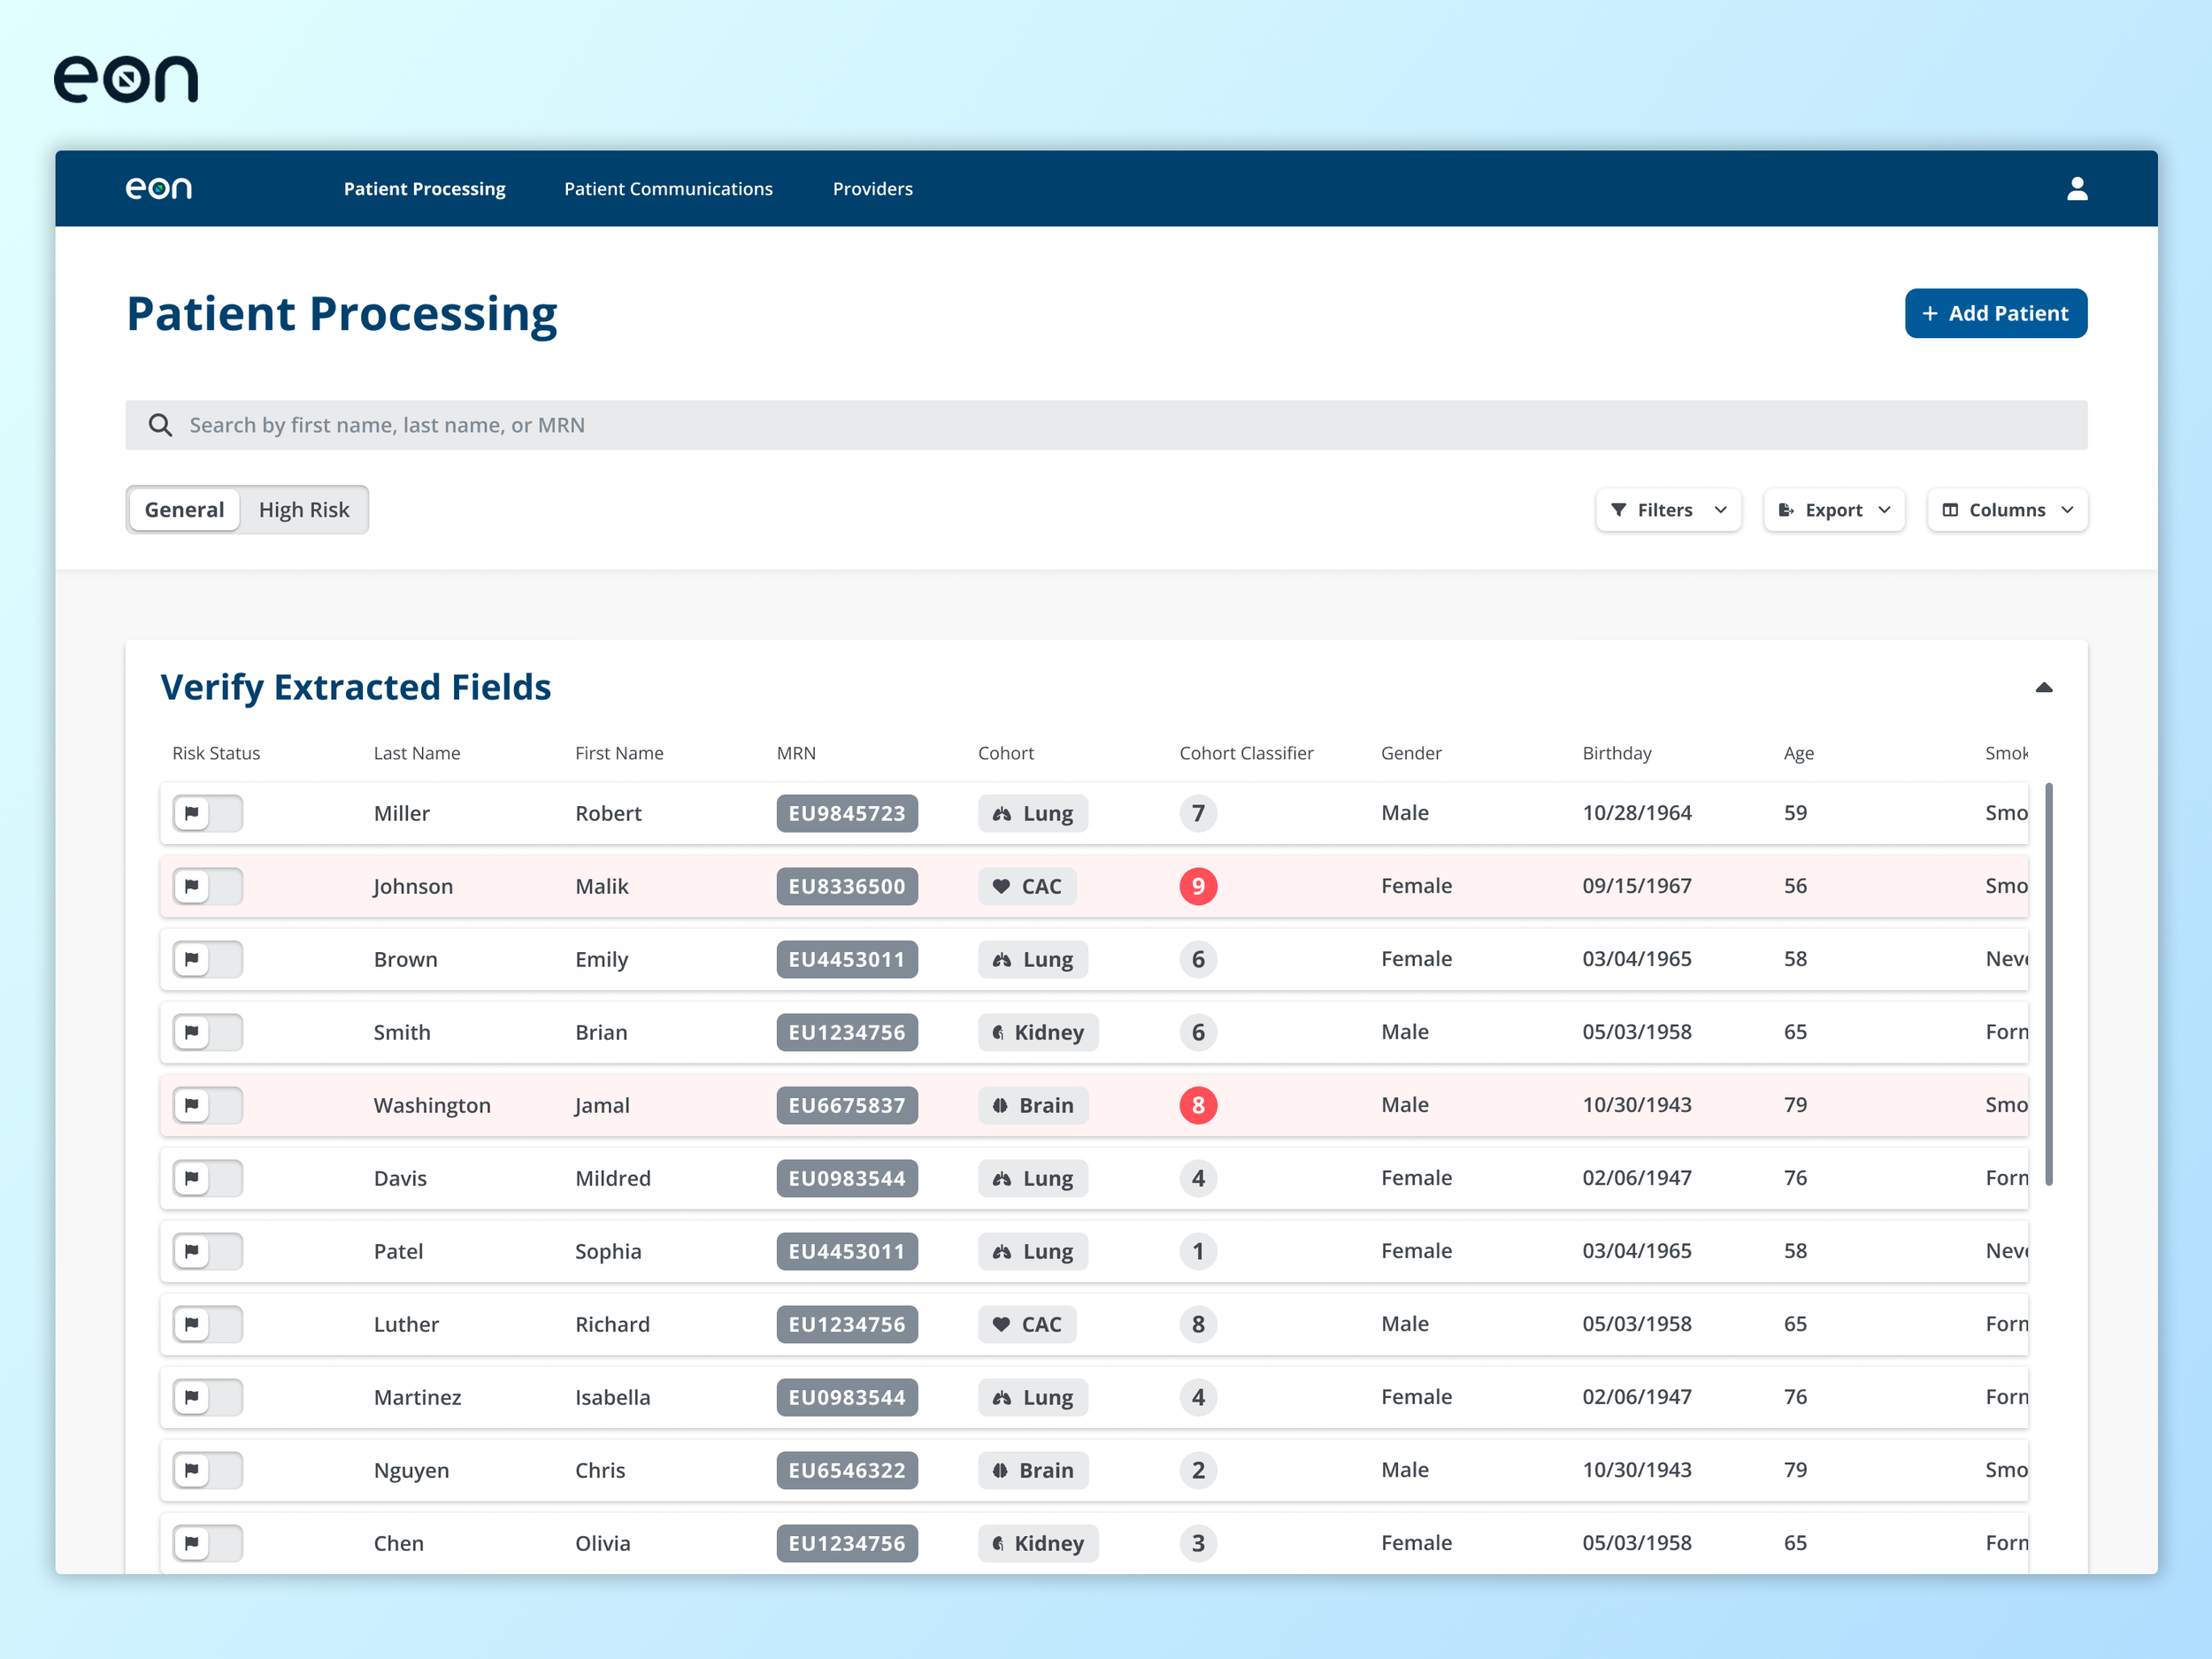
Task: Toggle the risk flag for Davis
Action: point(207,1178)
